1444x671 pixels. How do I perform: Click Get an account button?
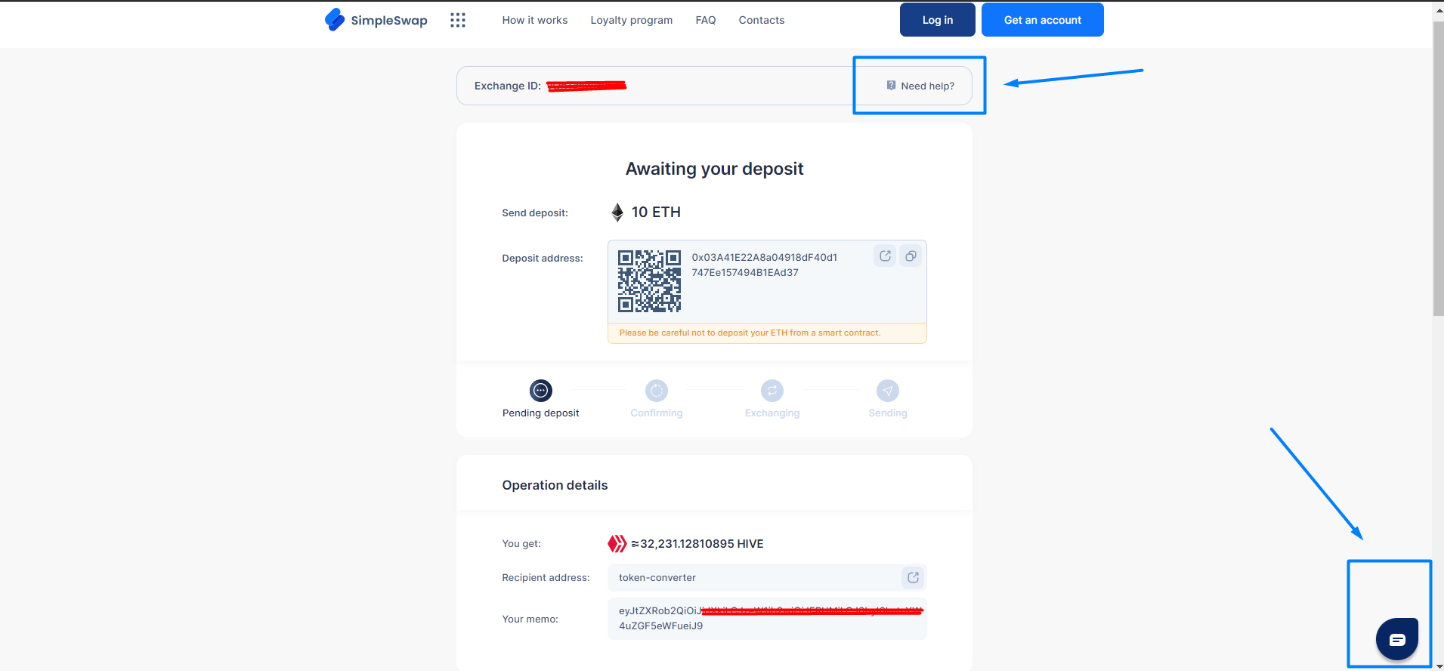click(x=1042, y=20)
